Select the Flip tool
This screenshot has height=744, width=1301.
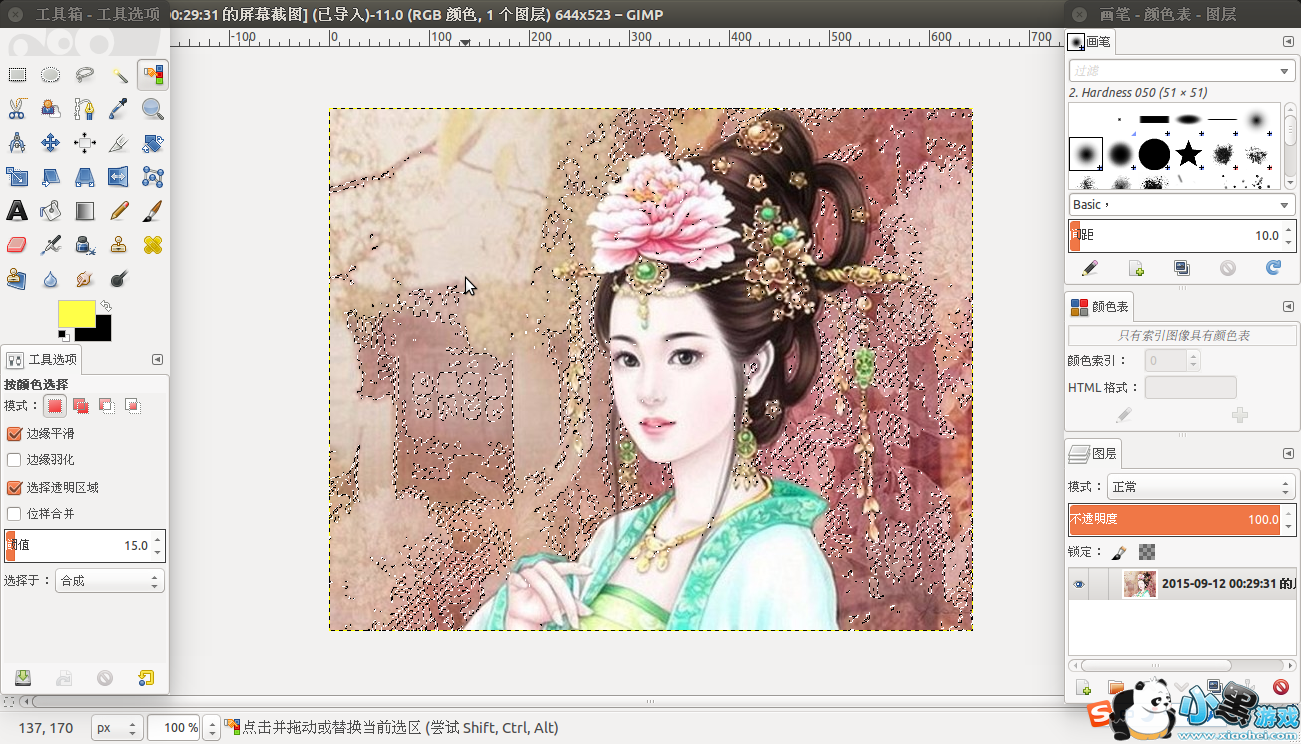click(x=119, y=177)
